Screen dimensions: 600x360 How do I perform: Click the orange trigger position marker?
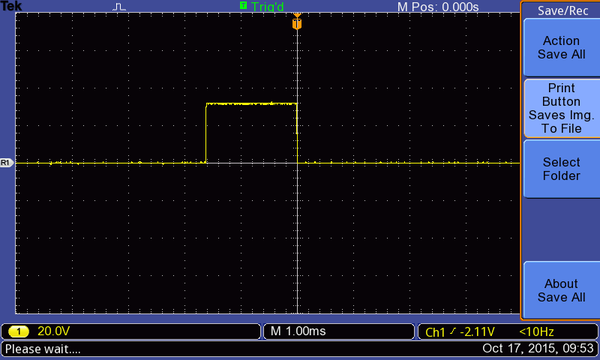point(297,23)
